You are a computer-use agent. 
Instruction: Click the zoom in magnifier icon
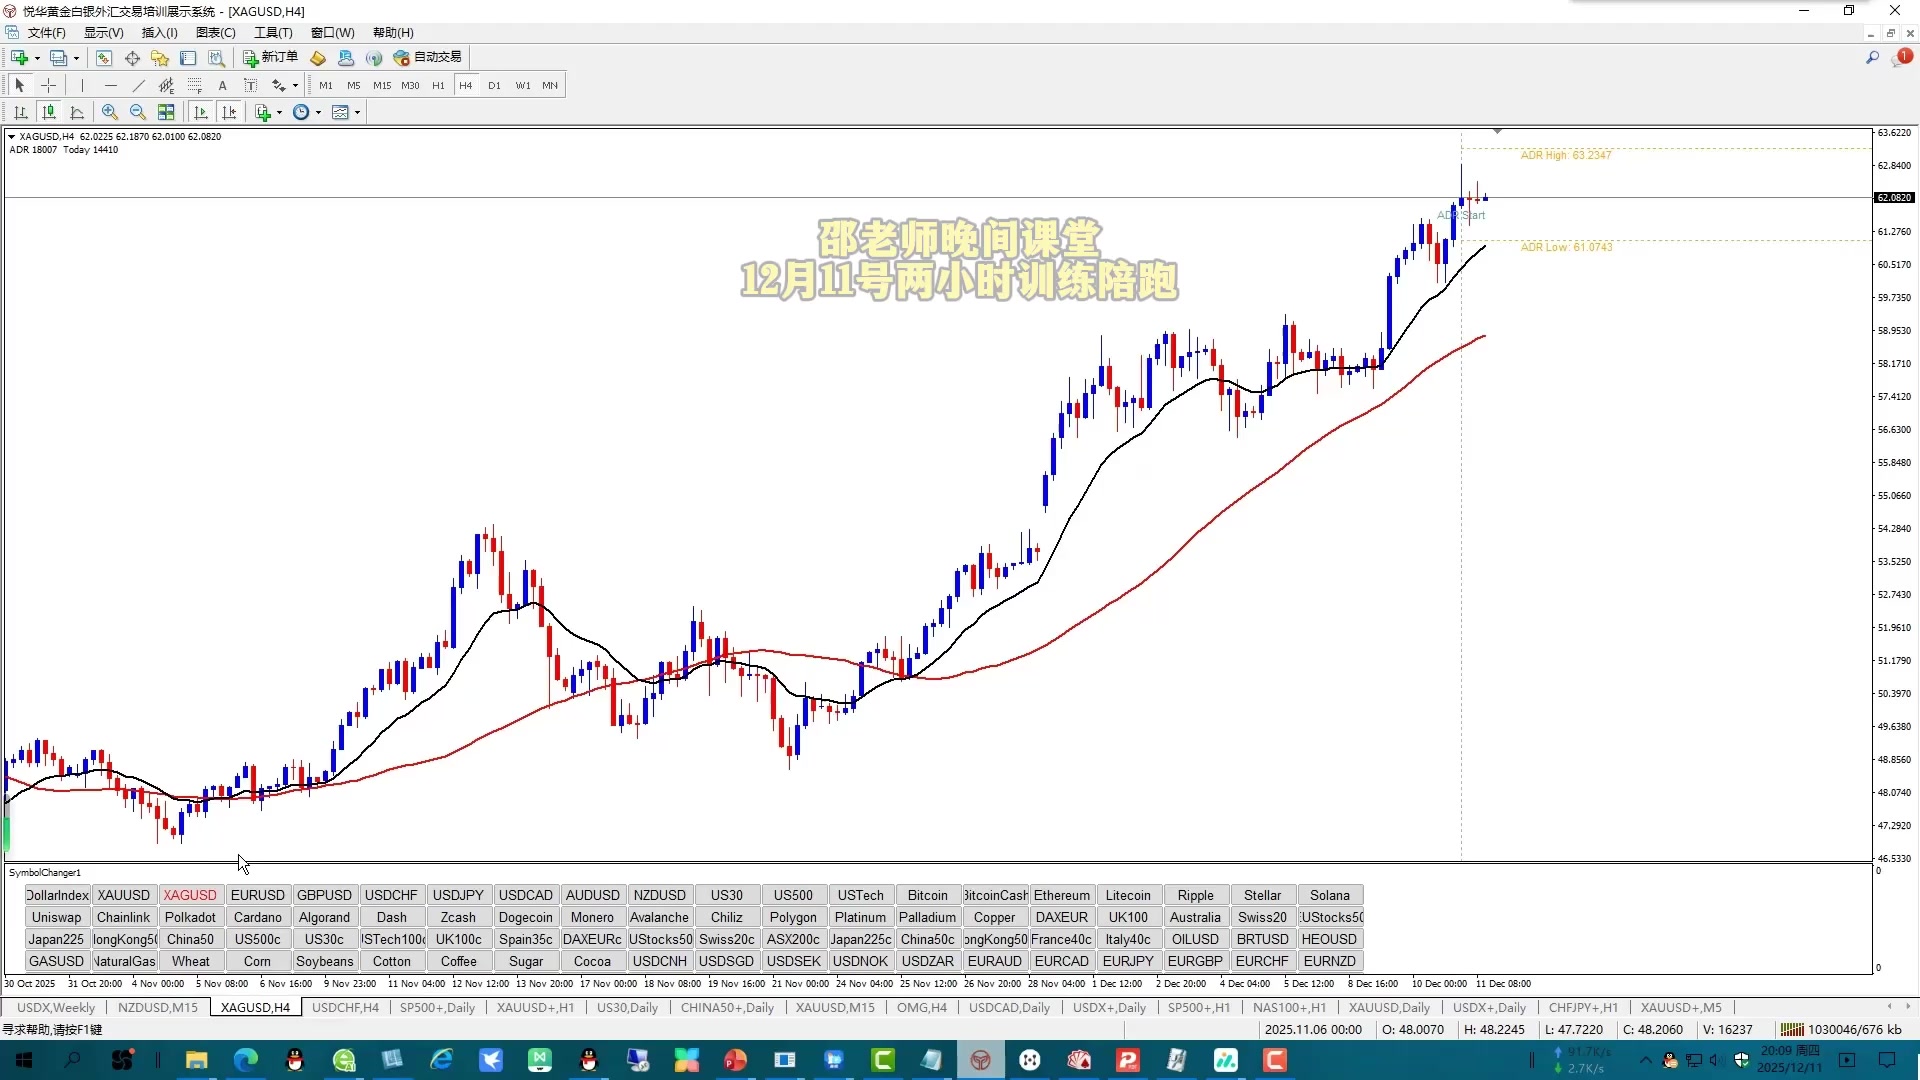pos(110,112)
